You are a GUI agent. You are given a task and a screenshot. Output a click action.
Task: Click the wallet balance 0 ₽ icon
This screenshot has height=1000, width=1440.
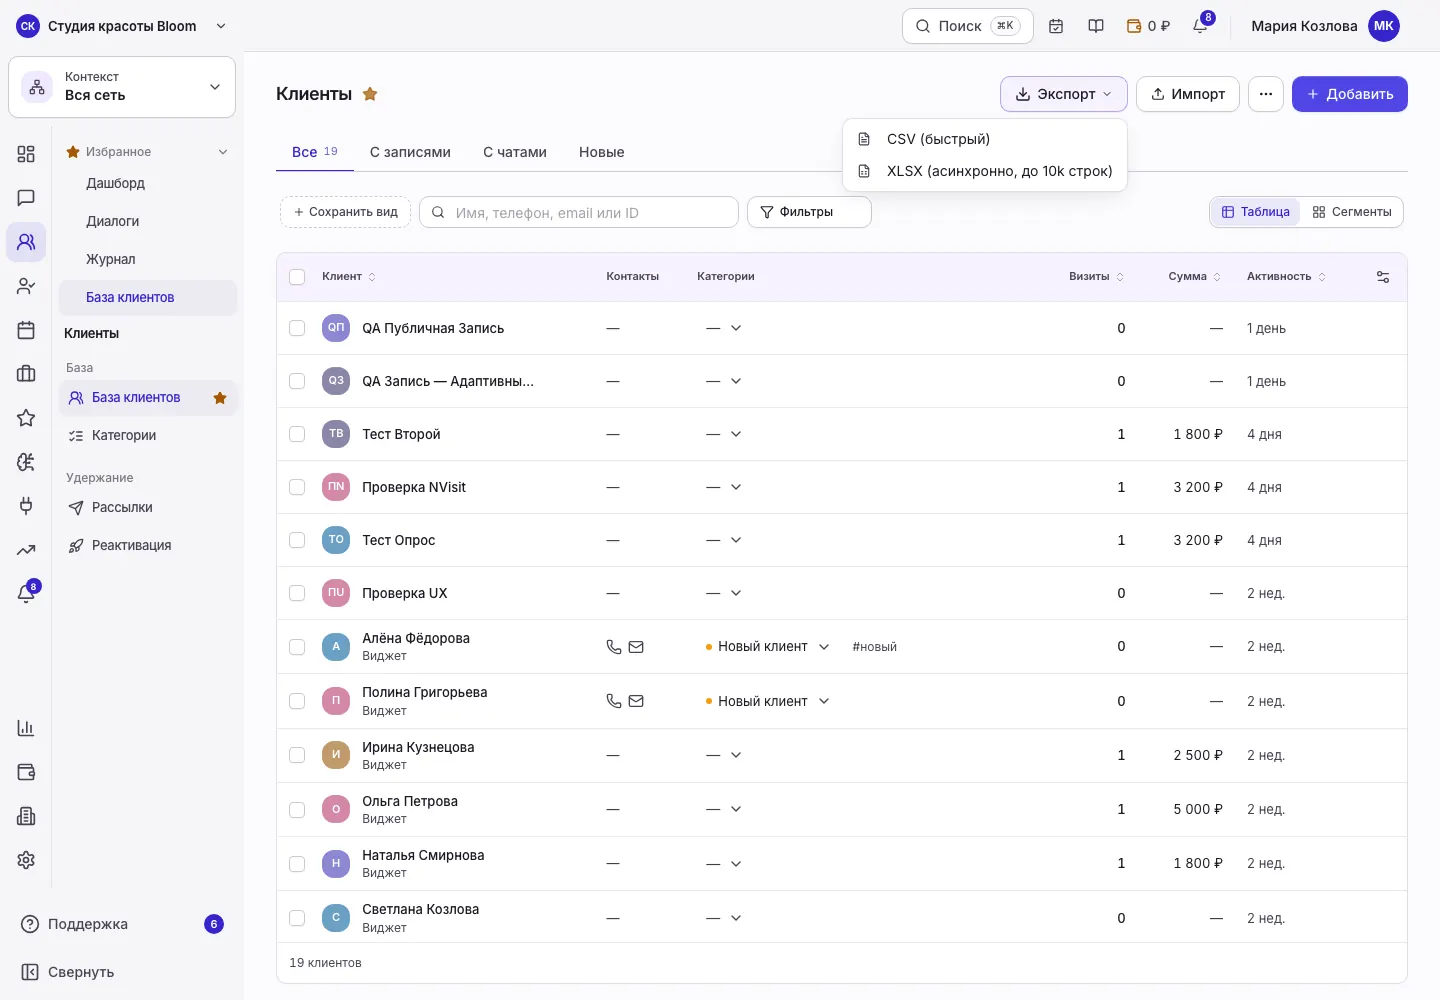pos(1148,26)
